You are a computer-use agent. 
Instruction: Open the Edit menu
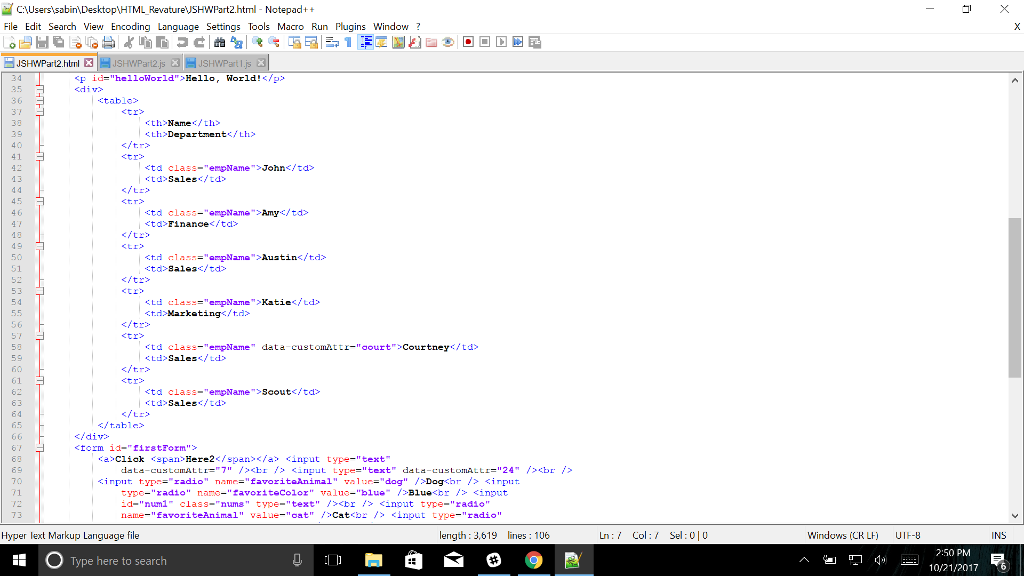tap(33, 27)
